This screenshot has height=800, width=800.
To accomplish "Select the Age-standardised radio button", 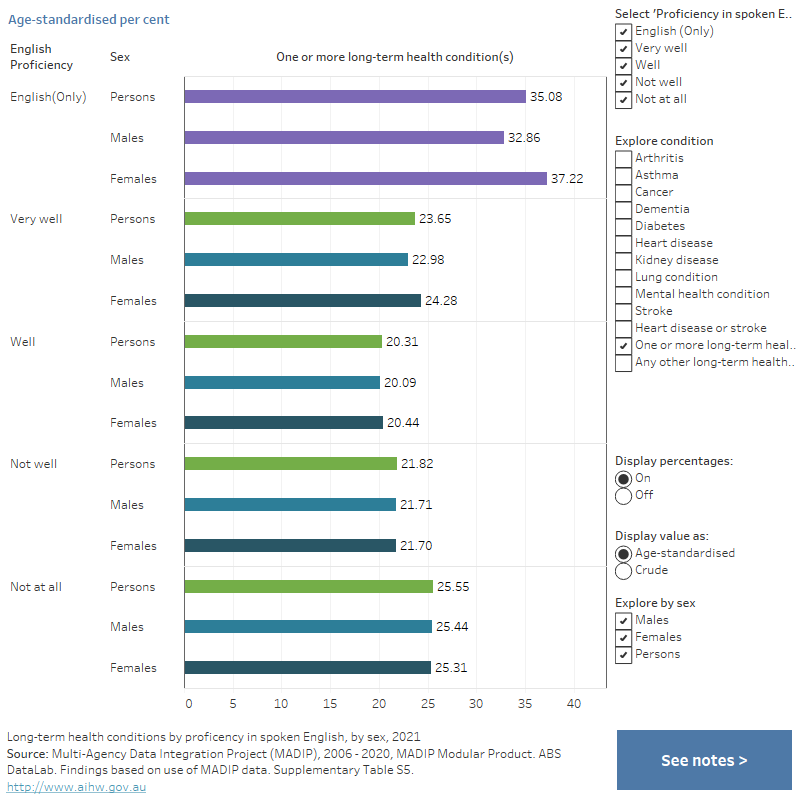I will point(623,553).
